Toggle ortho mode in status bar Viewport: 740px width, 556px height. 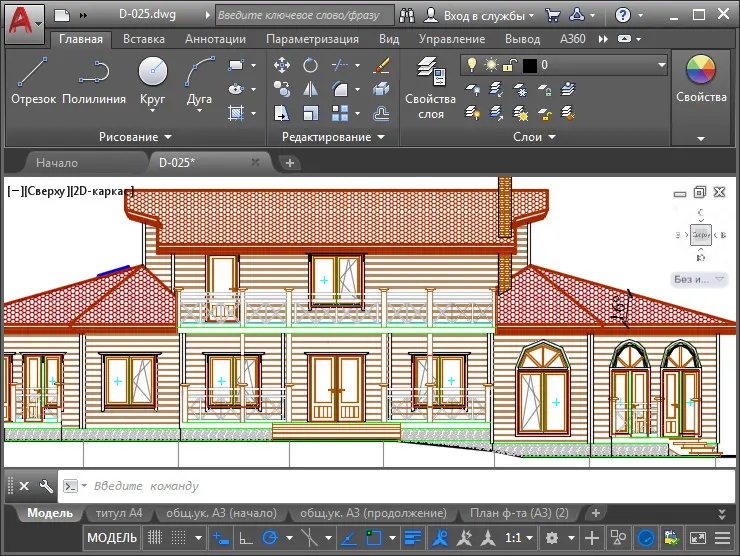(x=244, y=538)
